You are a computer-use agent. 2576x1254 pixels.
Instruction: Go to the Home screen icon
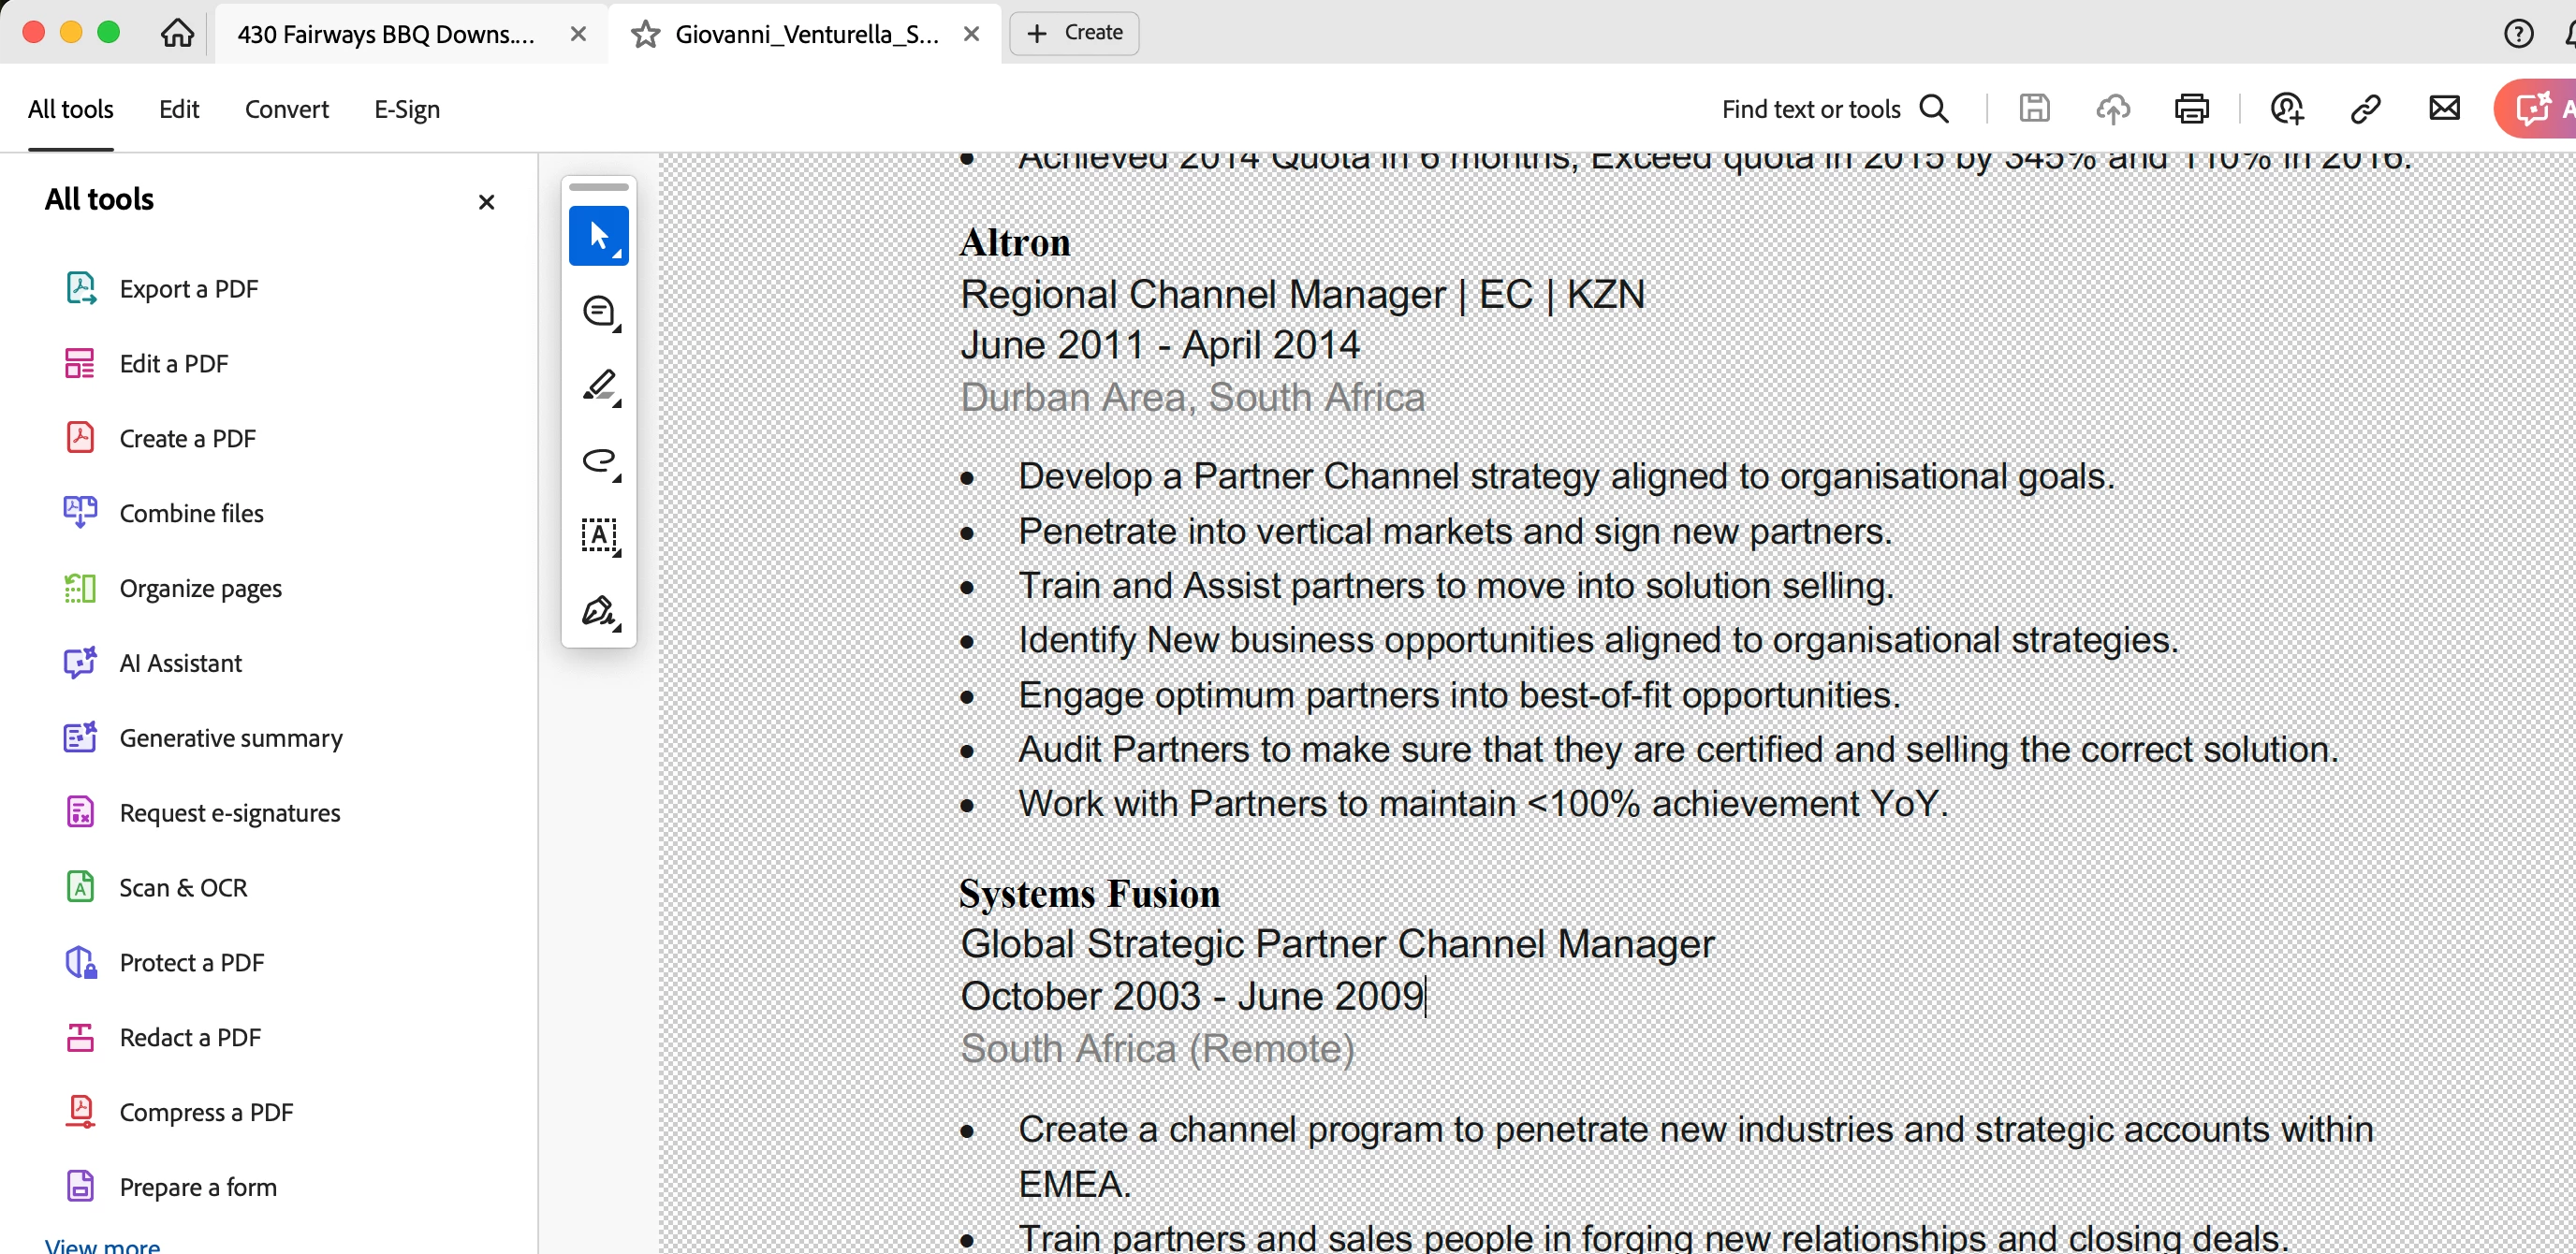coord(177,33)
